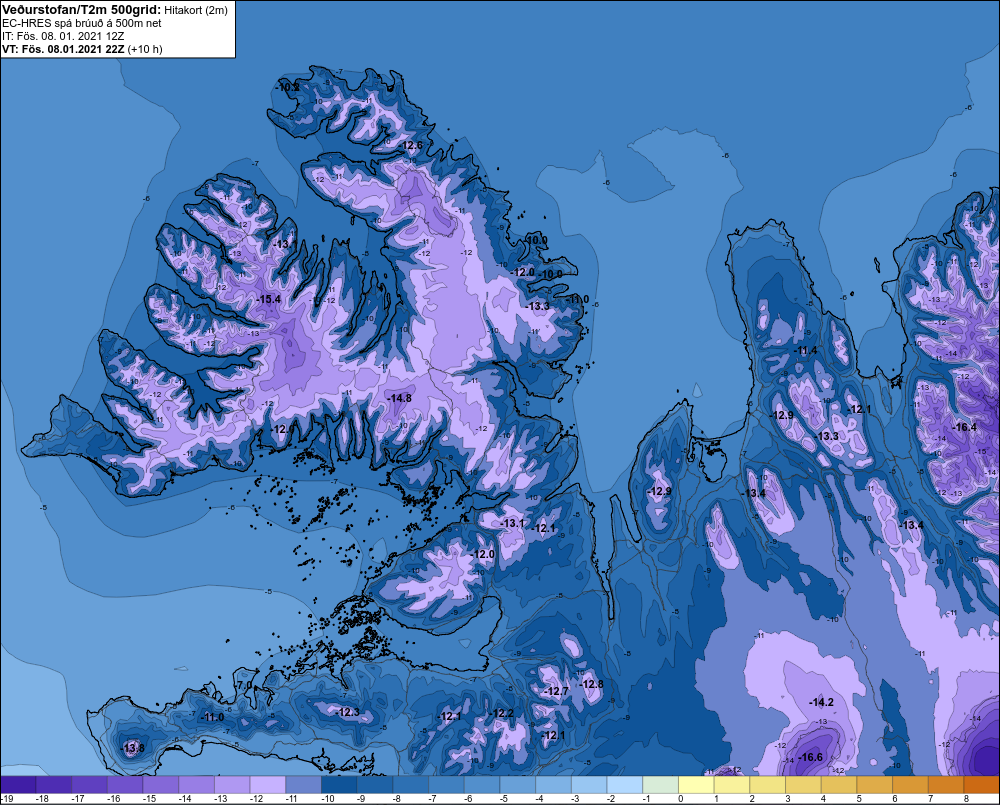Viewport: 1000px width, 805px height.
Task: Click the legend swatch between -19 and -18
Action: pos(18,784)
